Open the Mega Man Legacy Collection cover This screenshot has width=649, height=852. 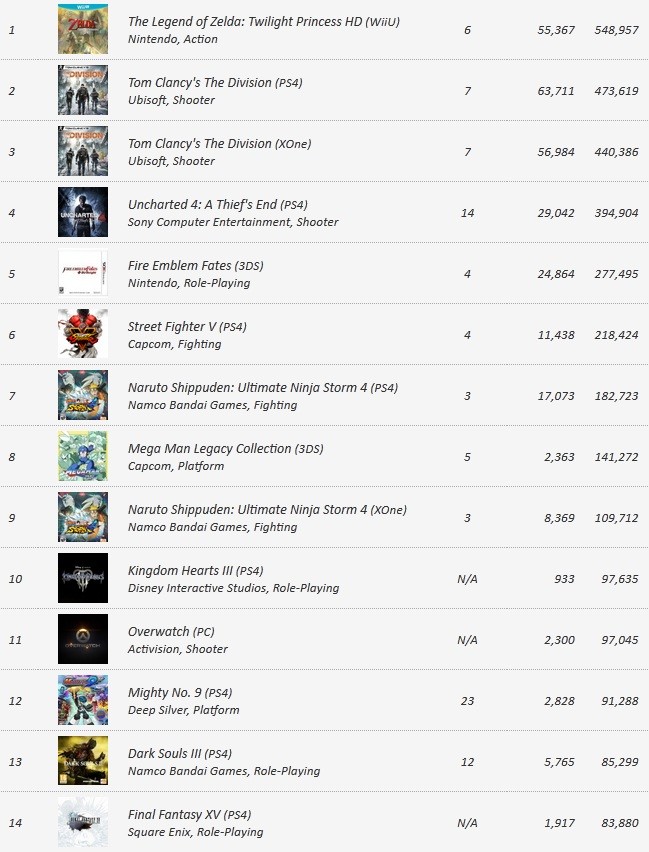[x=83, y=456]
